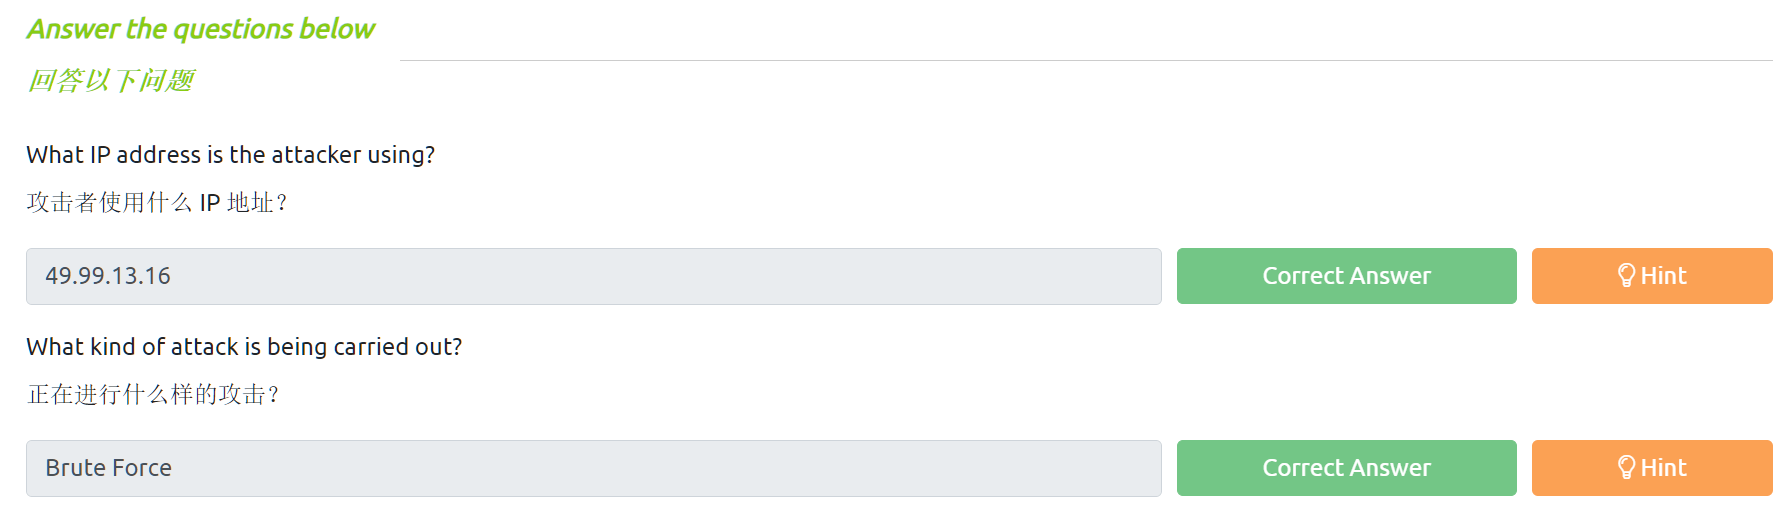The height and width of the screenshot is (523, 1792).
Task: Click the lightbulb icon on the IP address Hint
Action: [1626, 276]
